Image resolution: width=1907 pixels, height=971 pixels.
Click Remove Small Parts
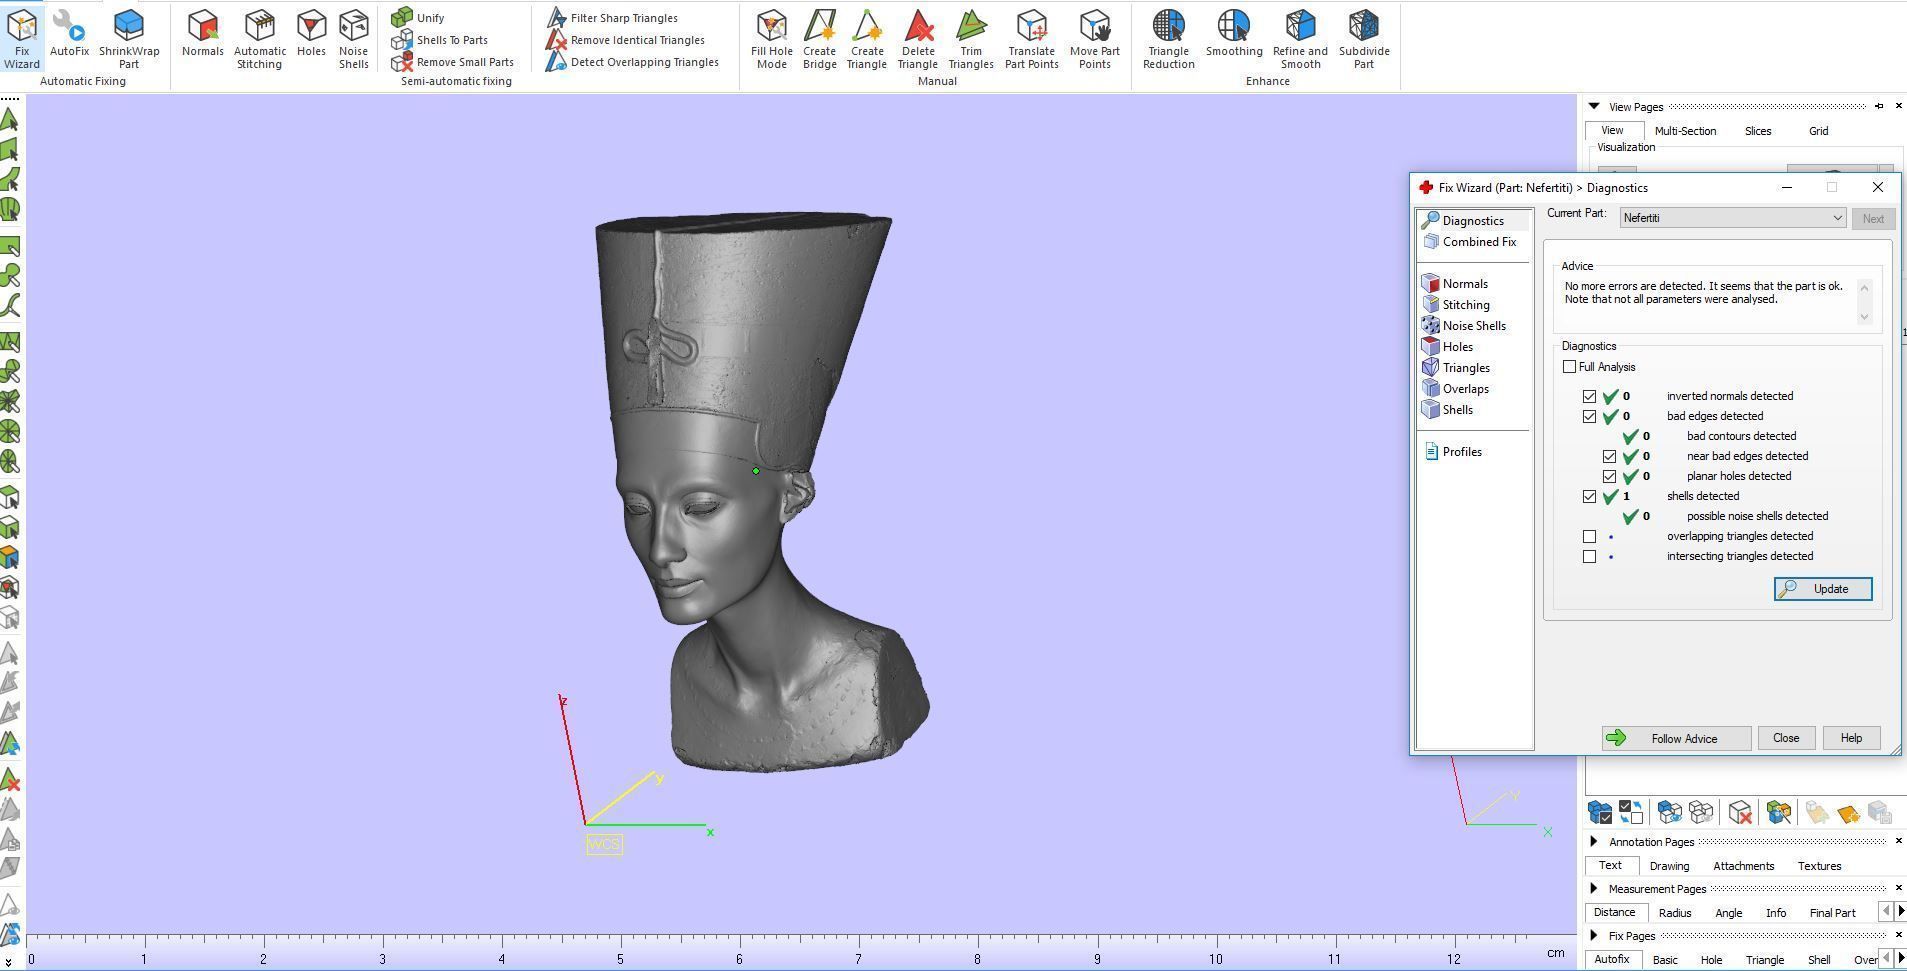pos(453,62)
